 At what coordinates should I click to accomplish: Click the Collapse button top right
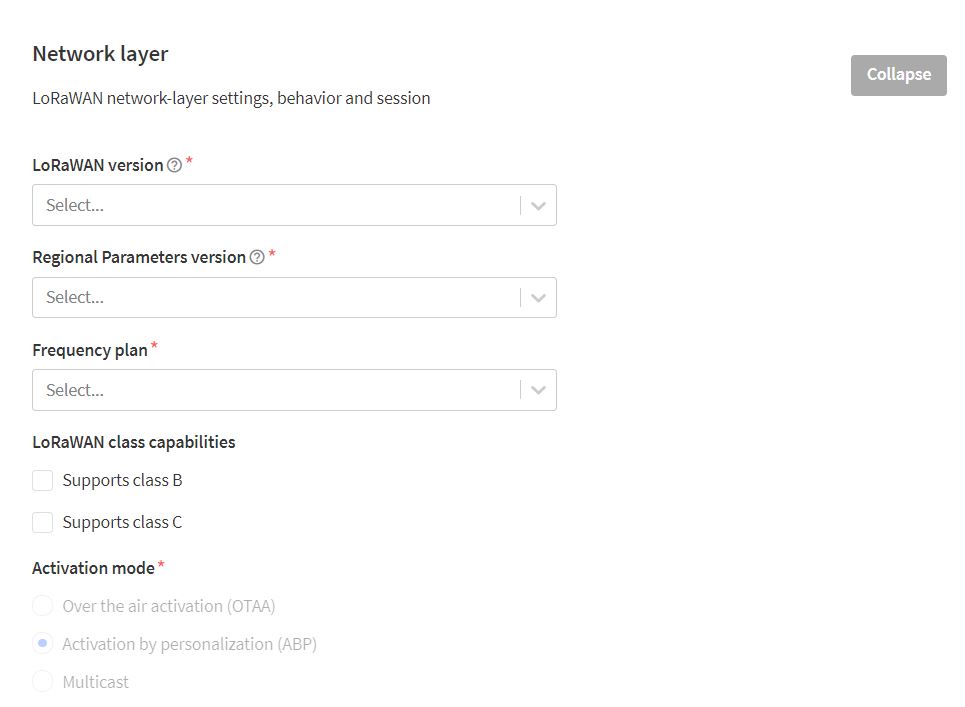[897, 74]
